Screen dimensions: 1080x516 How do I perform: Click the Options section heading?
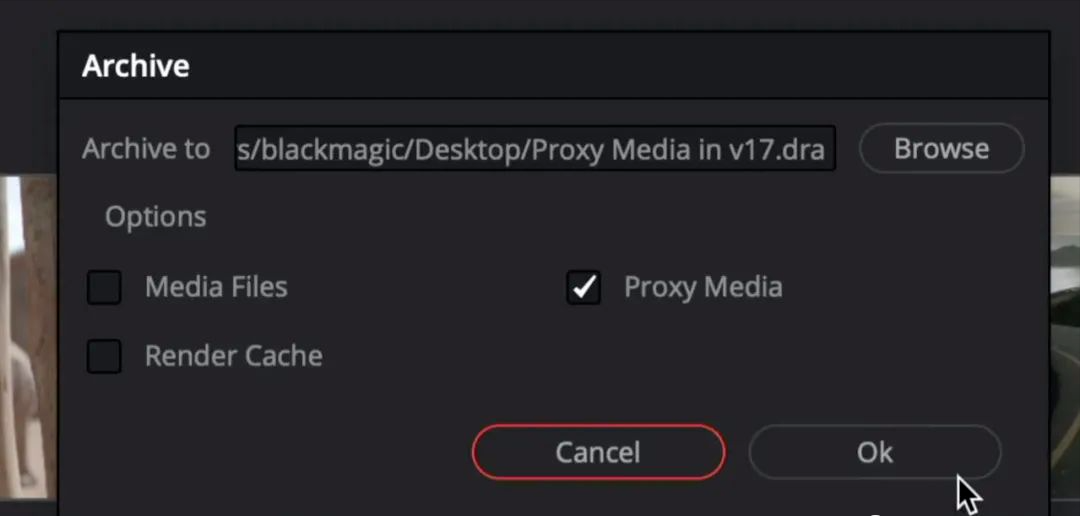click(x=156, y=217)
